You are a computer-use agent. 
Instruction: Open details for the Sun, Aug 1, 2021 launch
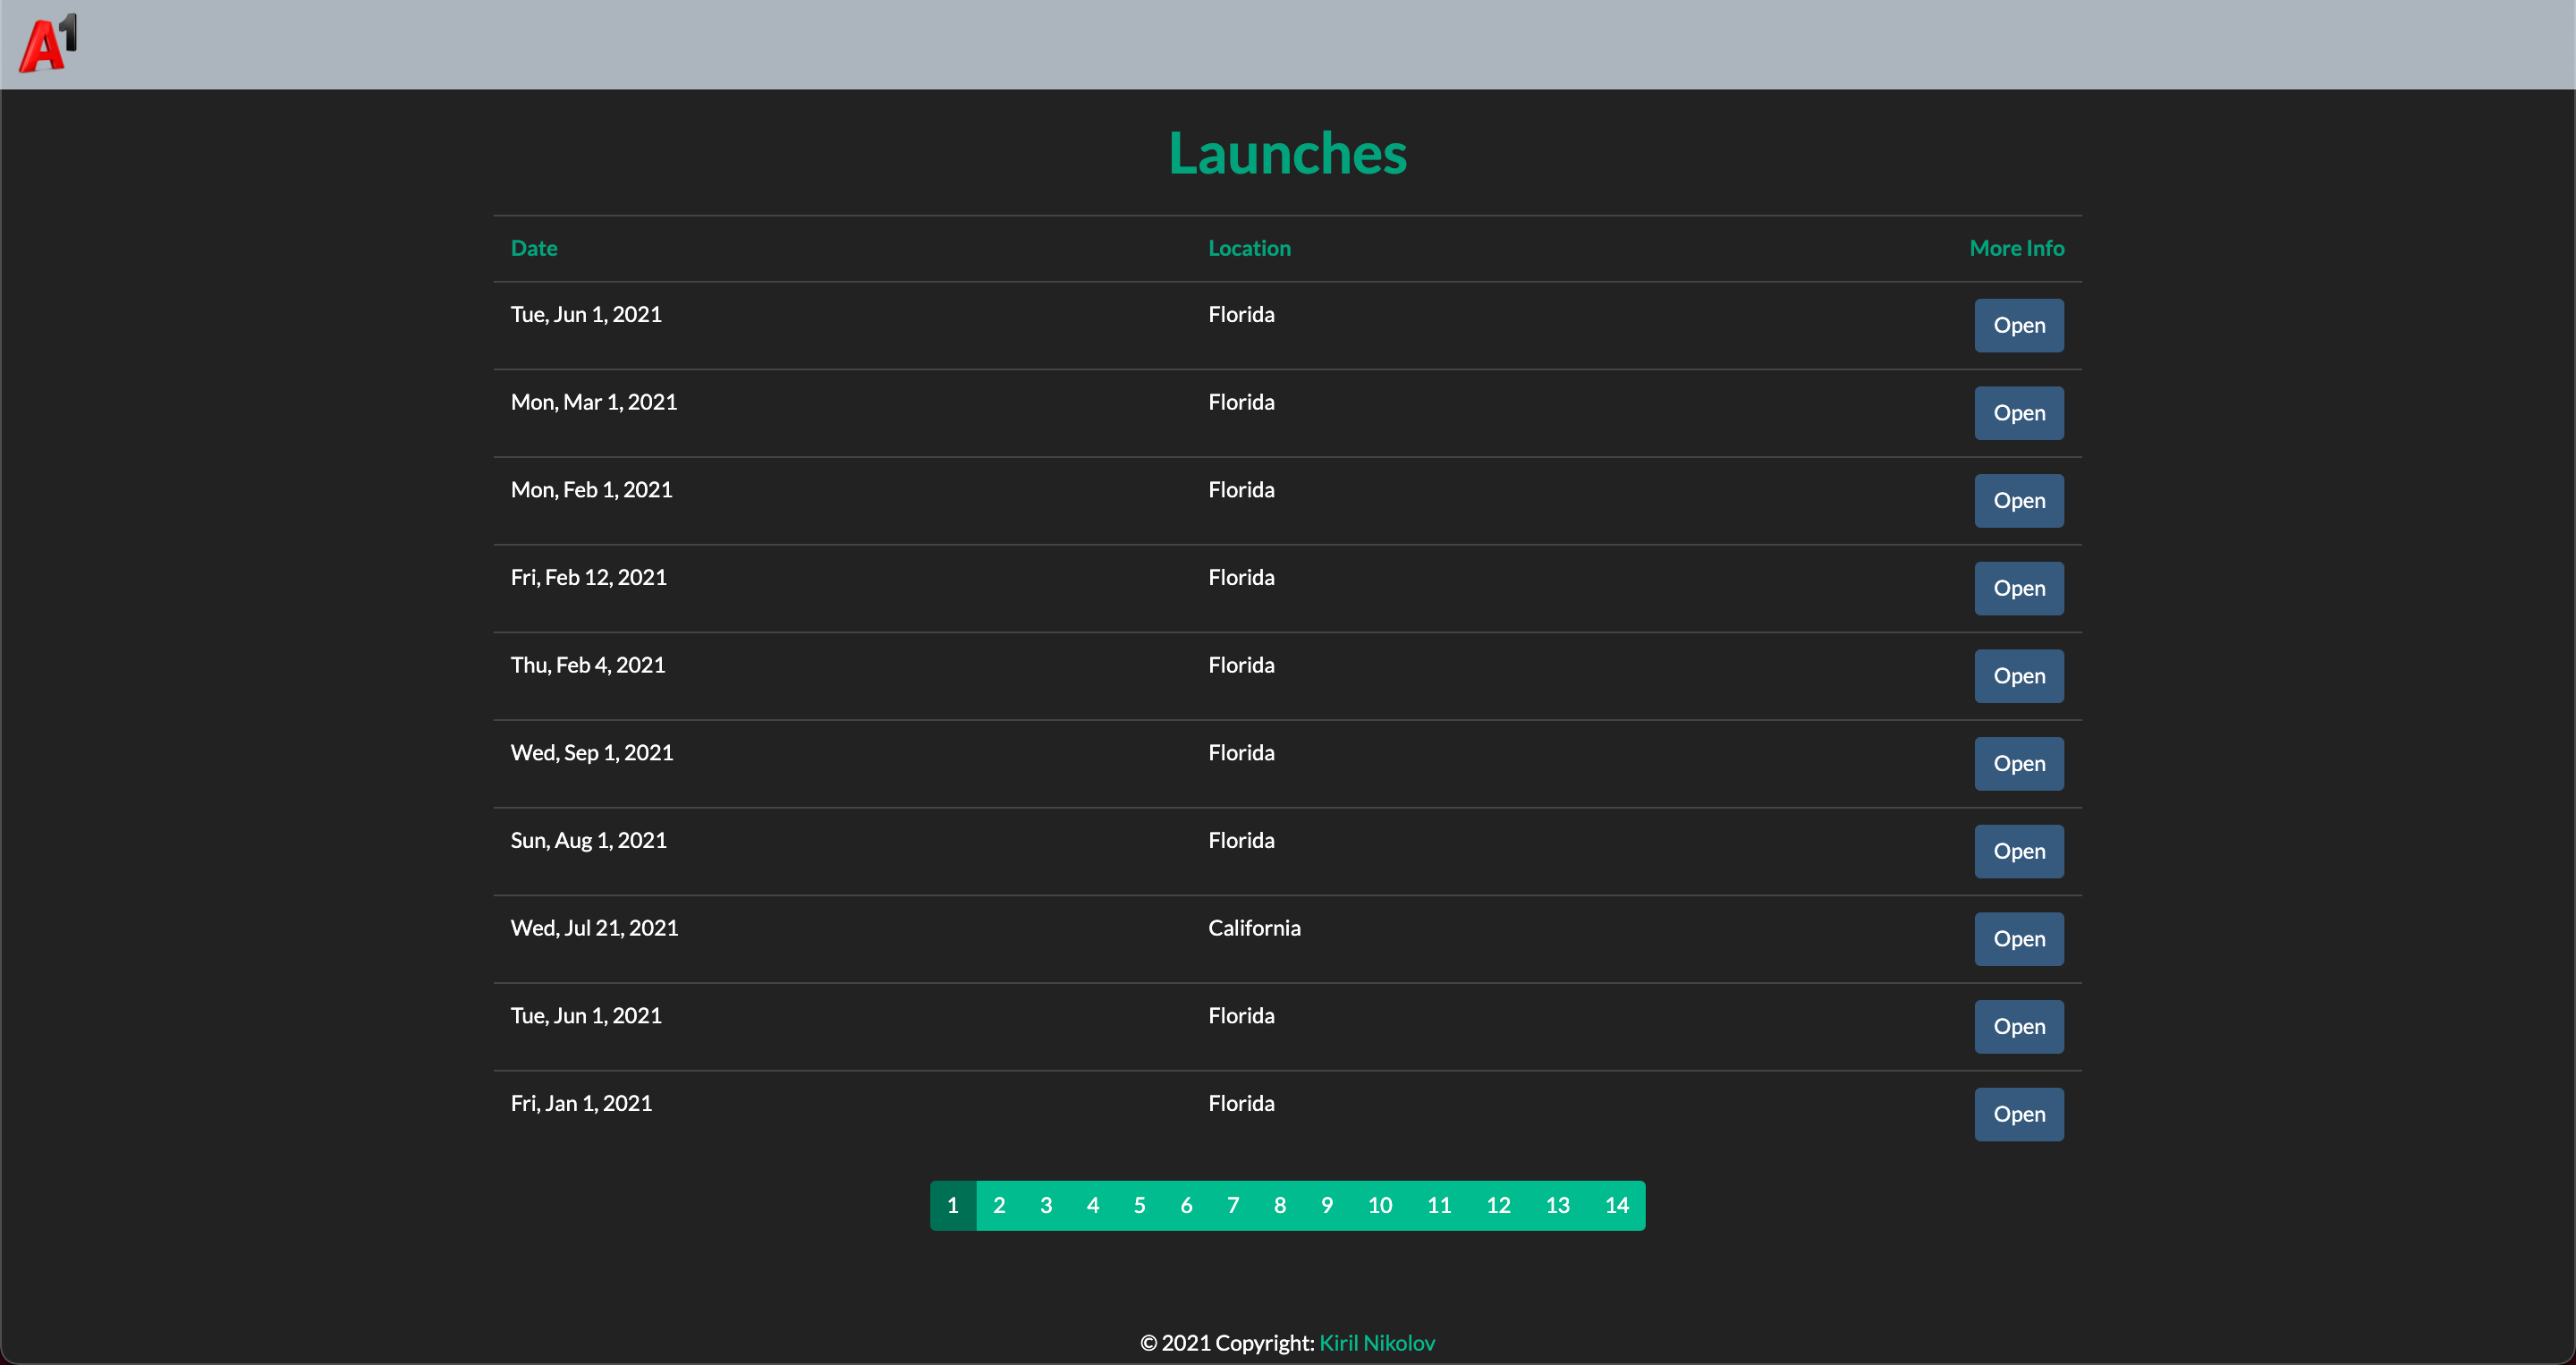2018,851
